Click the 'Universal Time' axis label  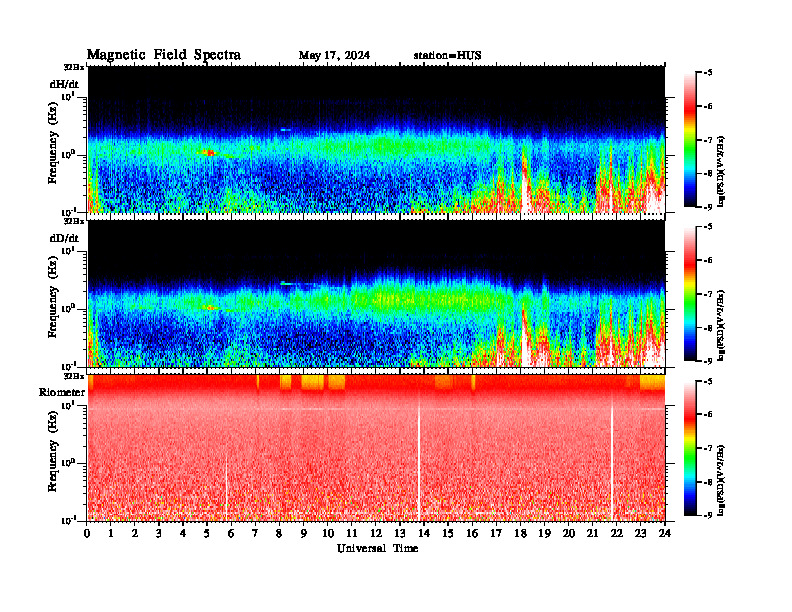377,548
